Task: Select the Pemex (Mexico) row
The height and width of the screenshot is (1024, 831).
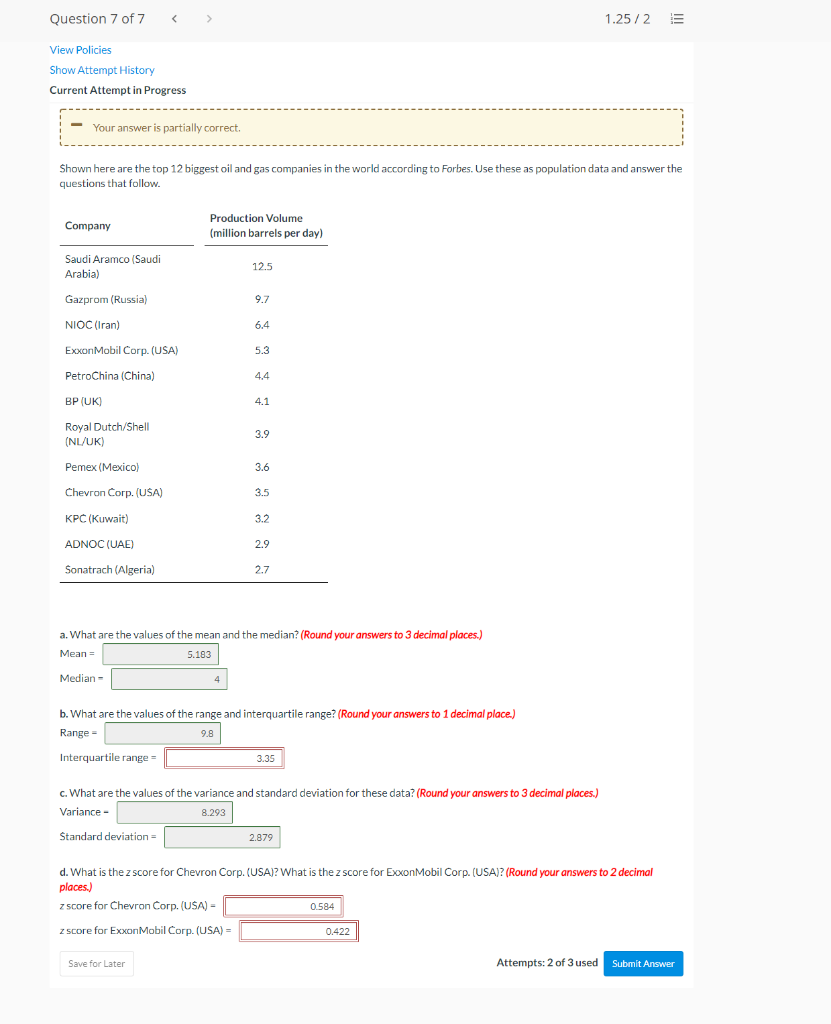Action: pos(193,467)
